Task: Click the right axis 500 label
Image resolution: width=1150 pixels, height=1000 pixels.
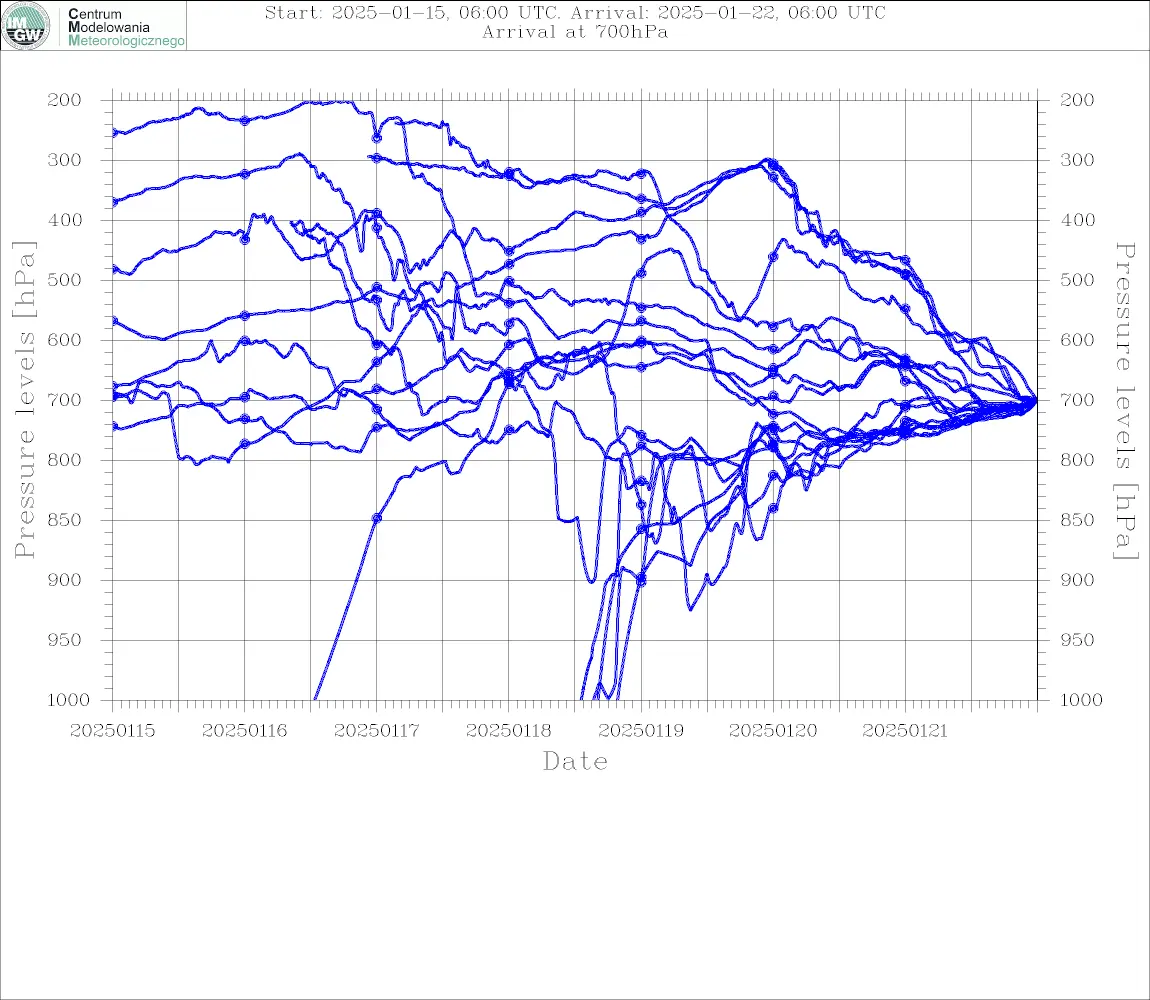Action: (1077, 280)
